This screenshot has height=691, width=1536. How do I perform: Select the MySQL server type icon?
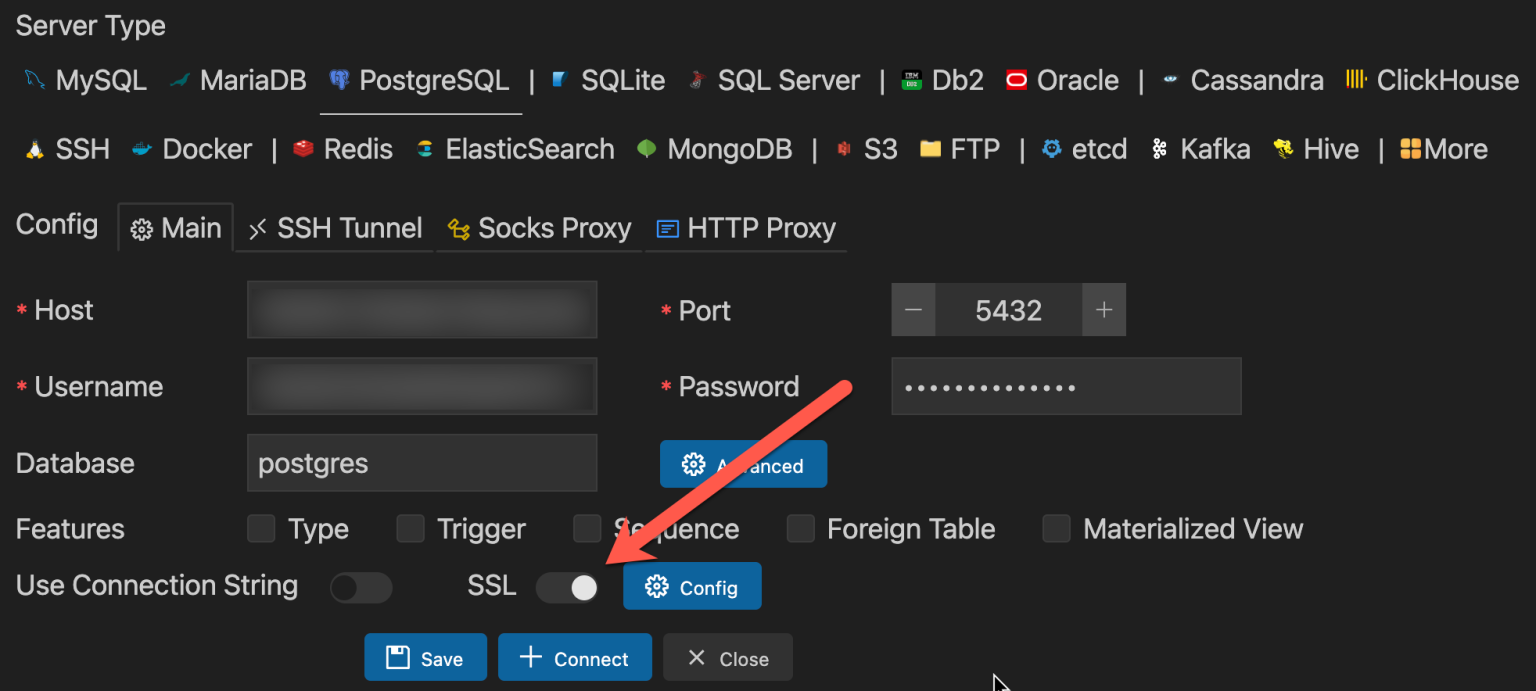31,80
